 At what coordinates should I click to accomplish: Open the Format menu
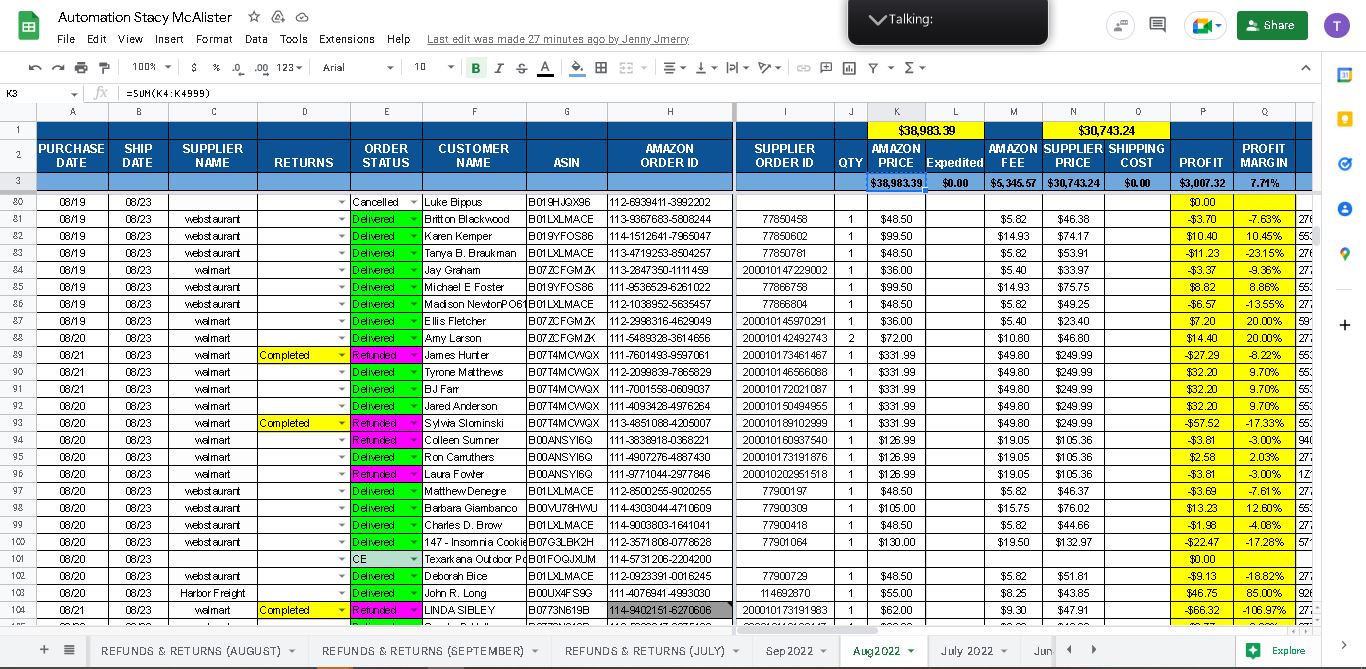point(214,39)
